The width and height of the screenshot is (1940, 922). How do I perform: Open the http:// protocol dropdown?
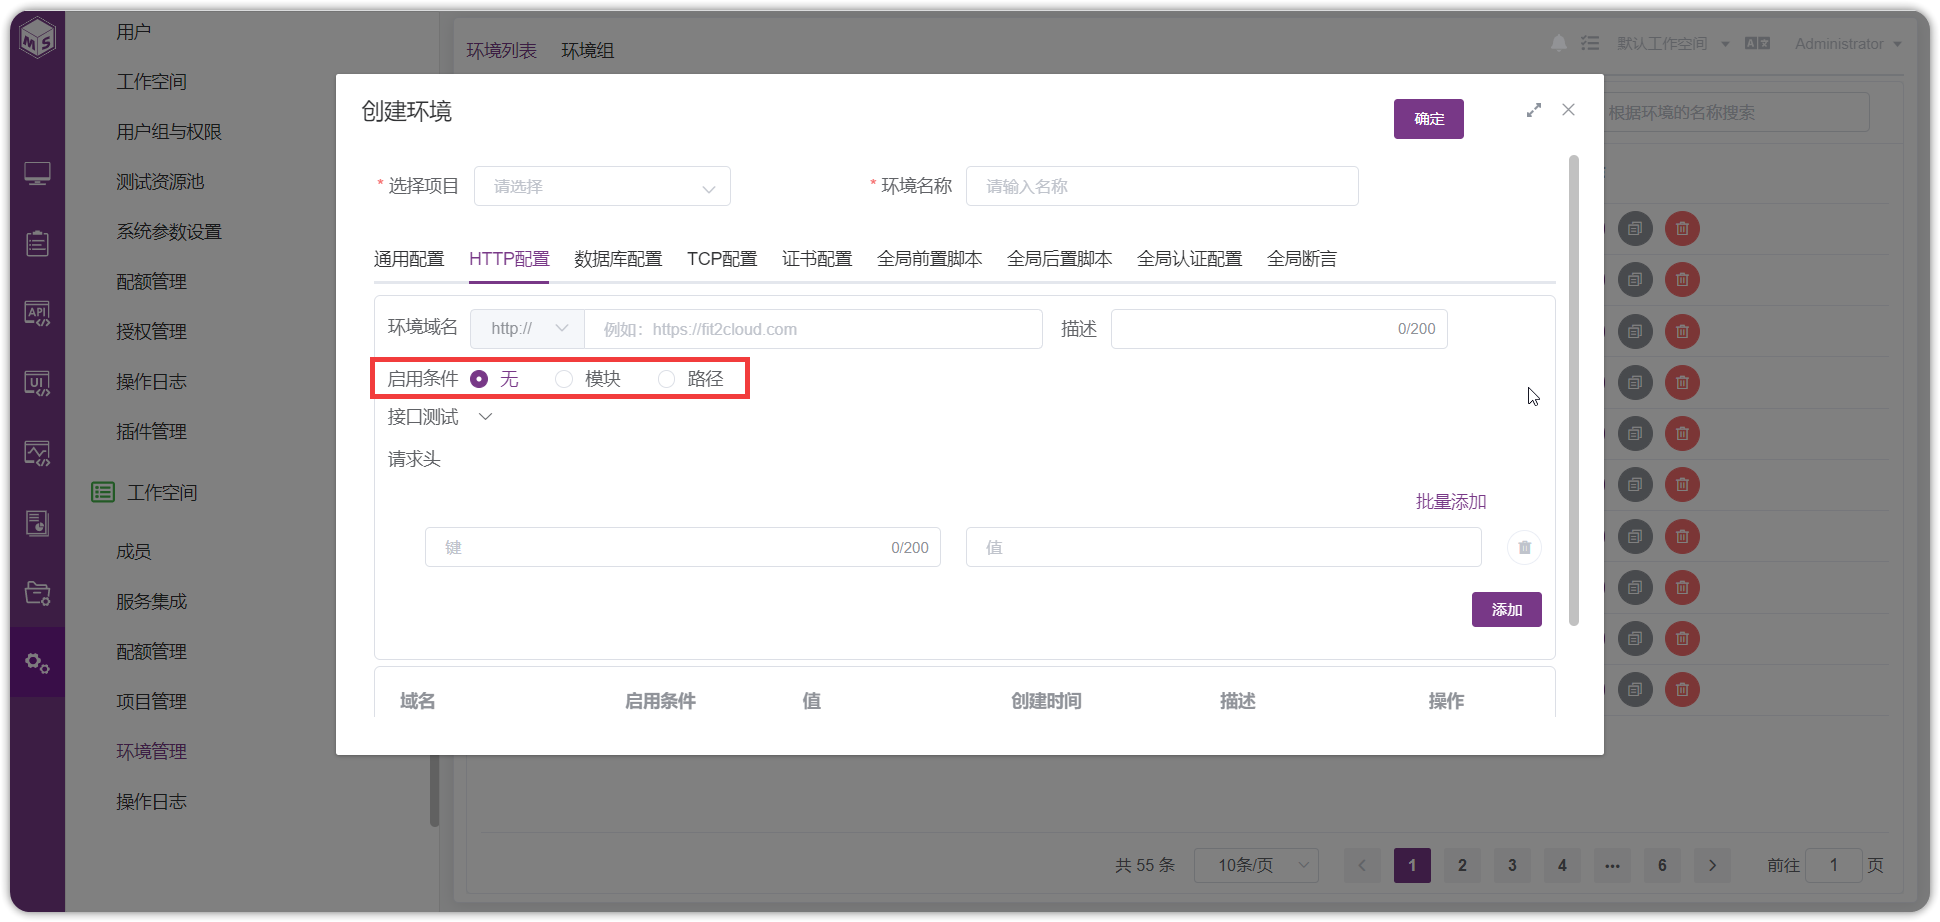[528, 329]
